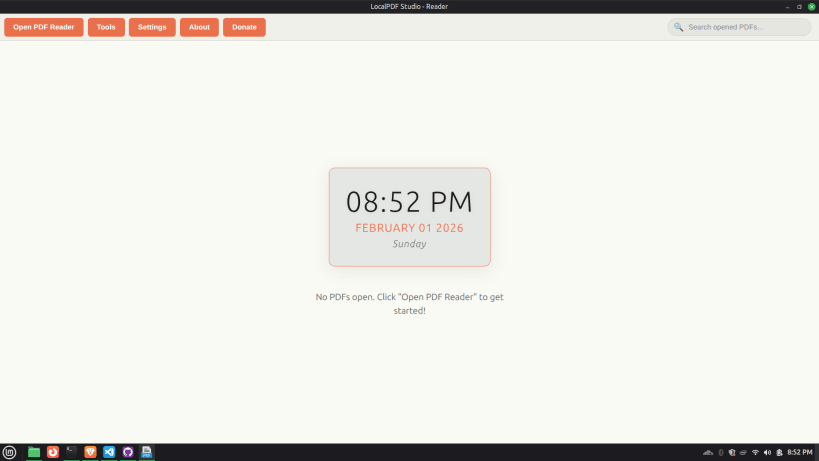Screen dimensions: 819x461
Task: Open GitHub Desktop from taskbar
Action: (x=128, y=452)
